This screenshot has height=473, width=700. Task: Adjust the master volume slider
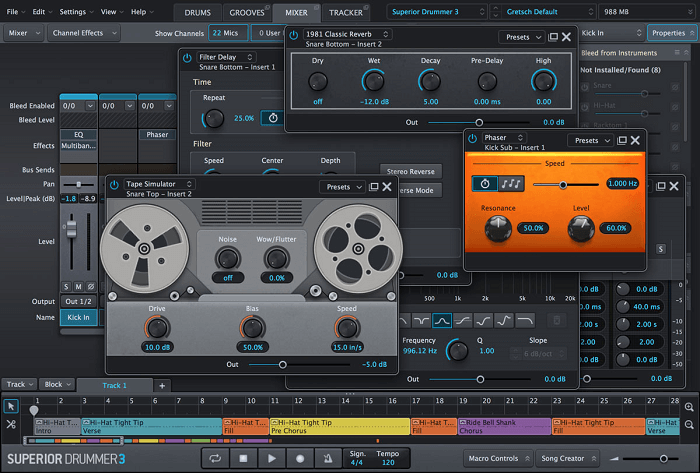(x=650, y=459)
